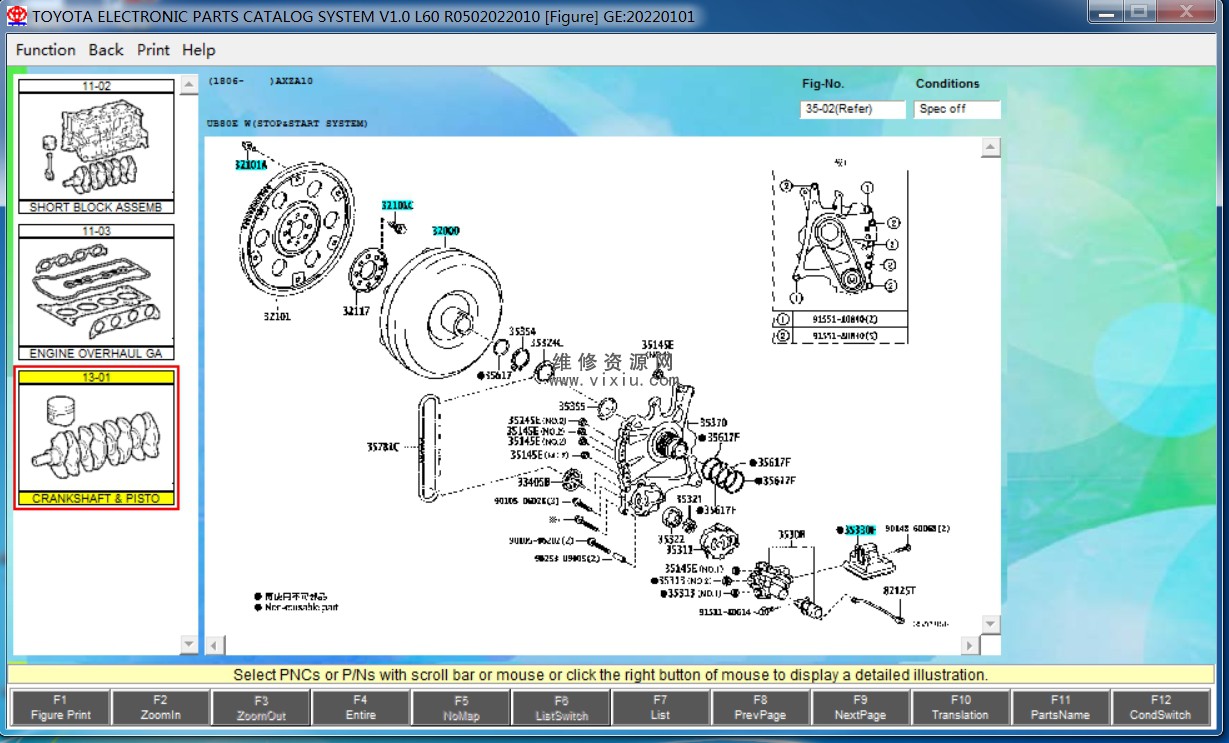Viewport: 1229px width, 743px height.
Task: Select Engine Overhaul Gasket thumbnail
Action: [96, 292]
